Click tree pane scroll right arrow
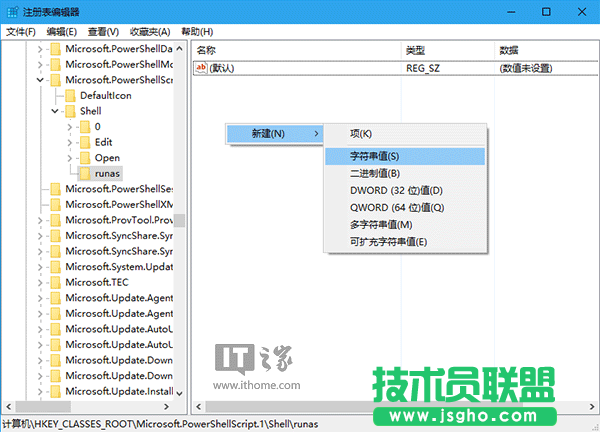 [166, 406]
